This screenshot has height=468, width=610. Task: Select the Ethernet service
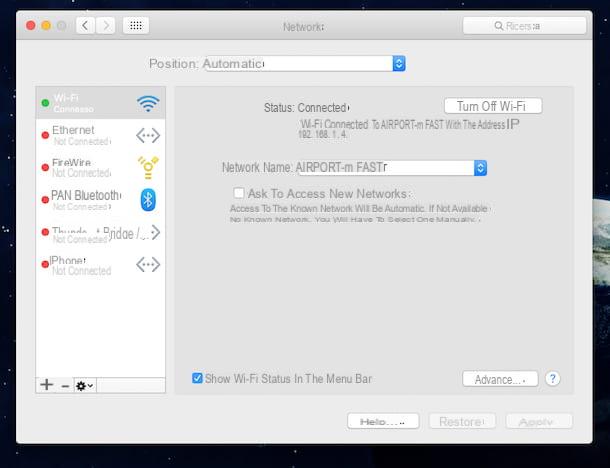pyautogui.click(x=100, y=135)
